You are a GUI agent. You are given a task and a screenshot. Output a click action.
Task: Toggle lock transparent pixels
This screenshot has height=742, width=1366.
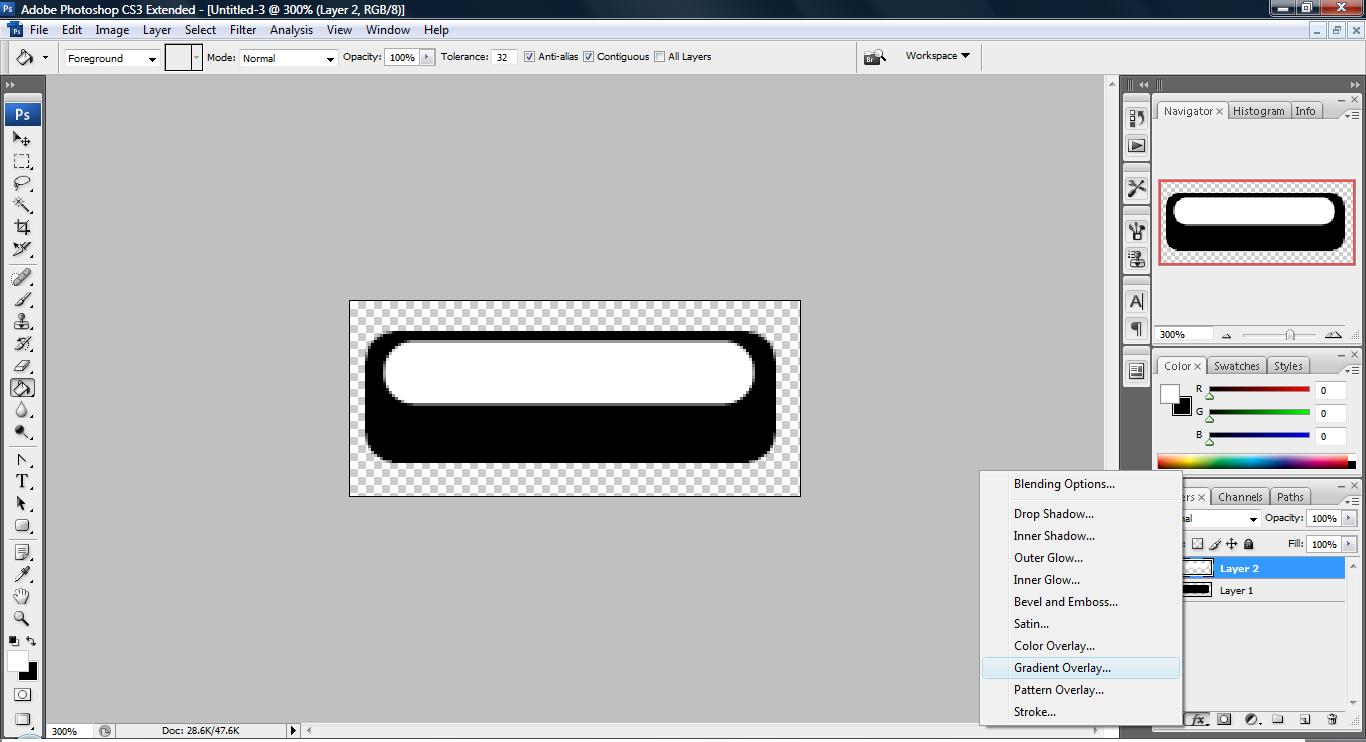point(1198,544)
